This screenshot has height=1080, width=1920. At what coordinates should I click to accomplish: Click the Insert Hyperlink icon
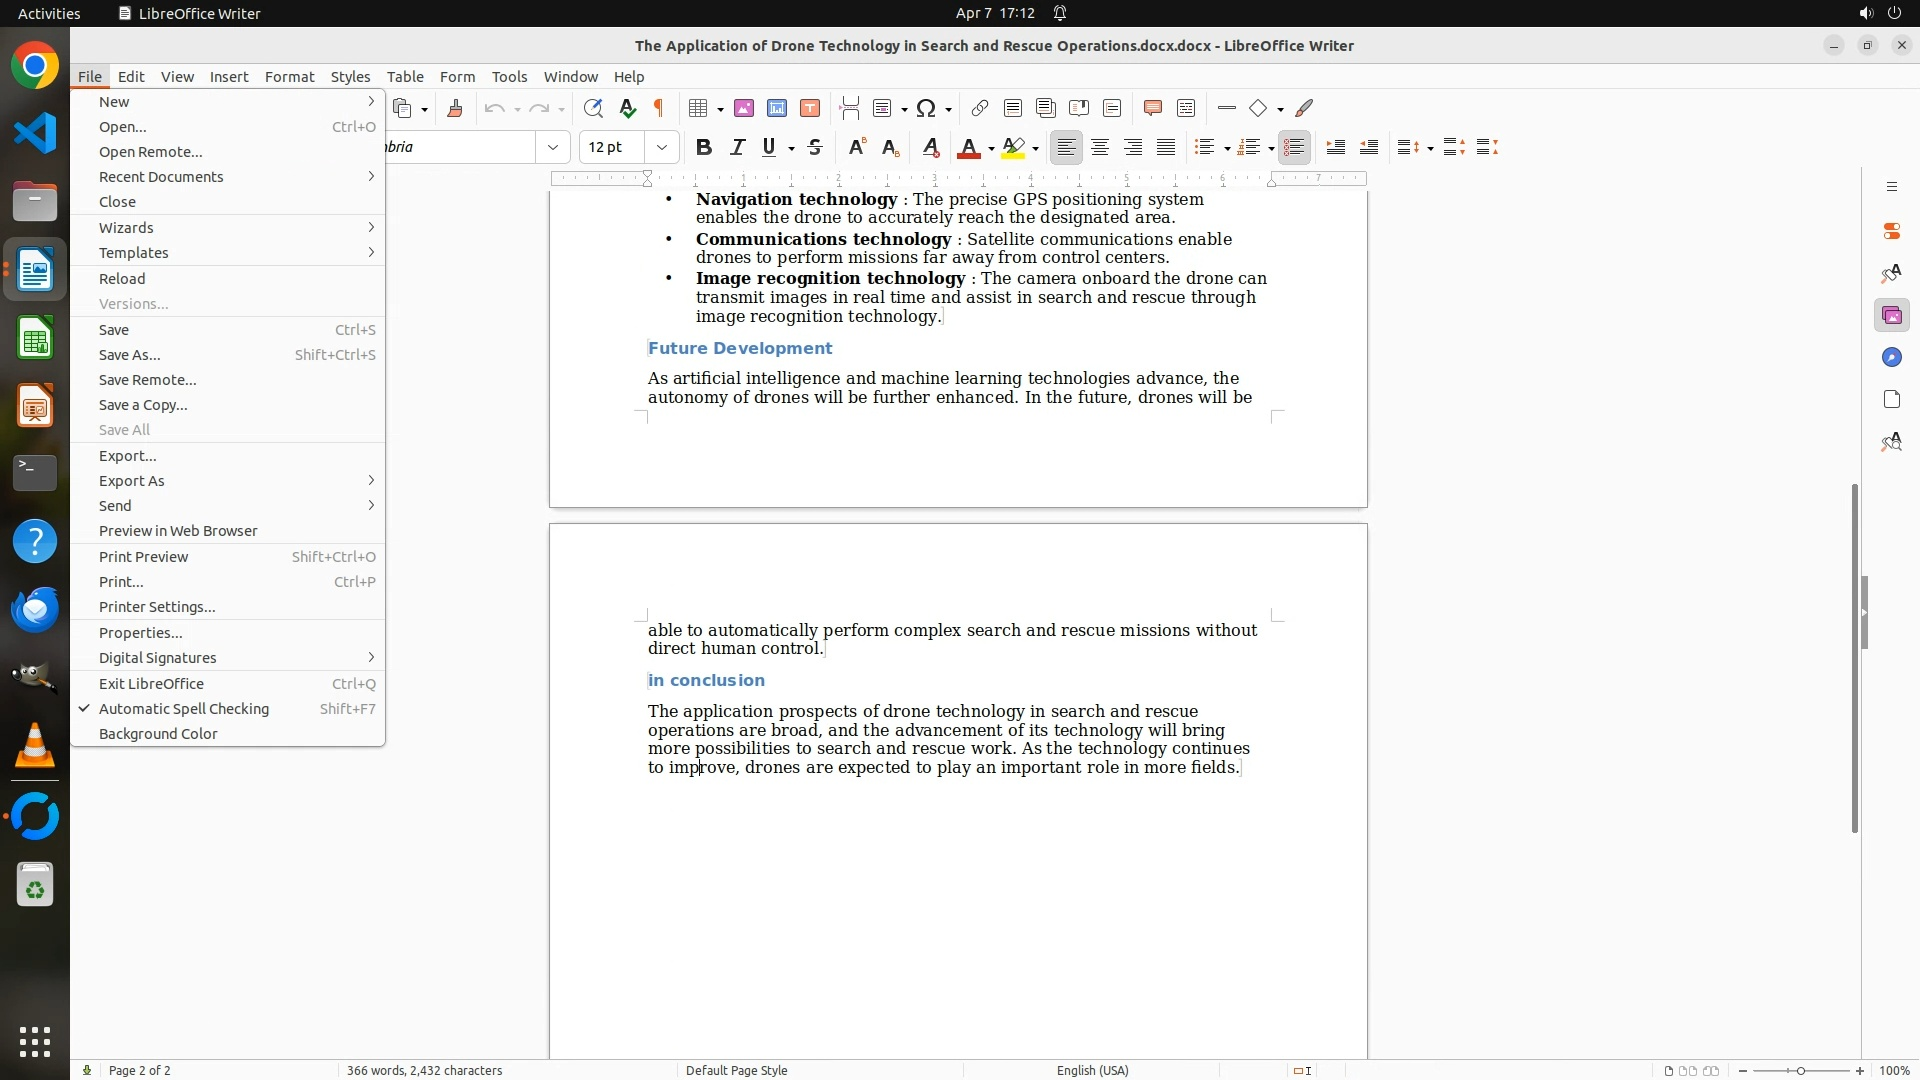coord(980,108)
